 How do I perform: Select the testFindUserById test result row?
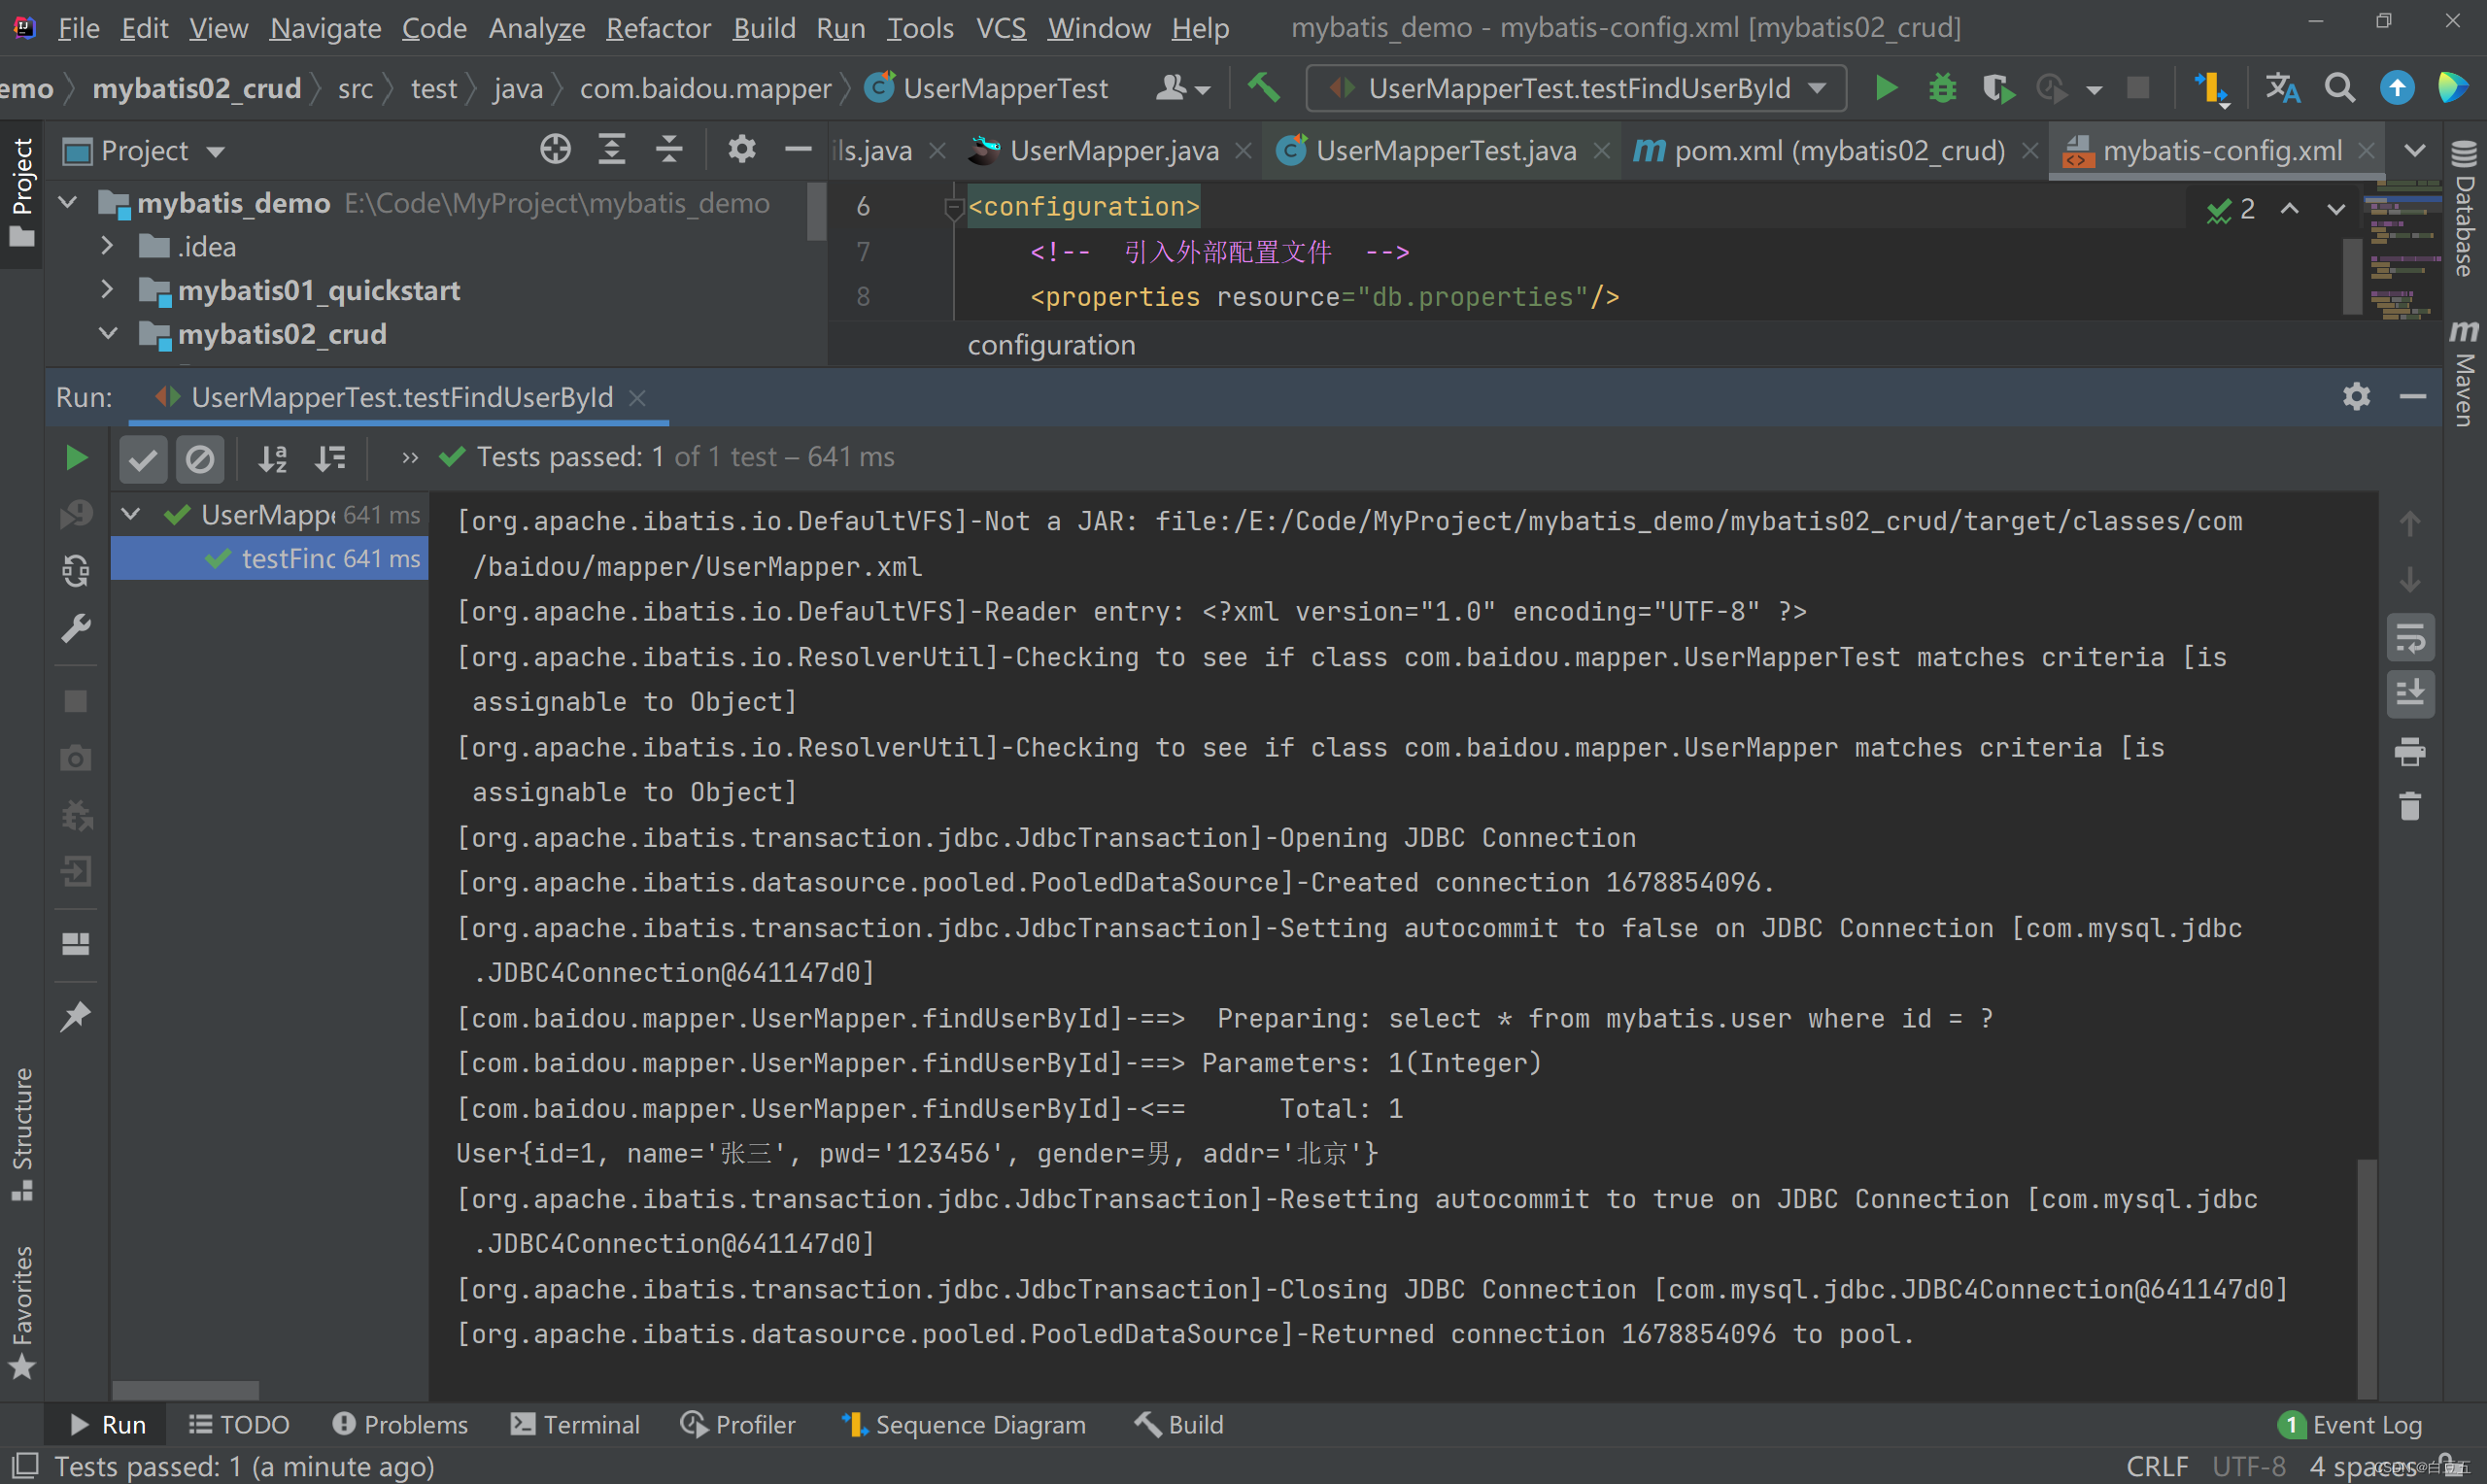[x=269, y=558]
